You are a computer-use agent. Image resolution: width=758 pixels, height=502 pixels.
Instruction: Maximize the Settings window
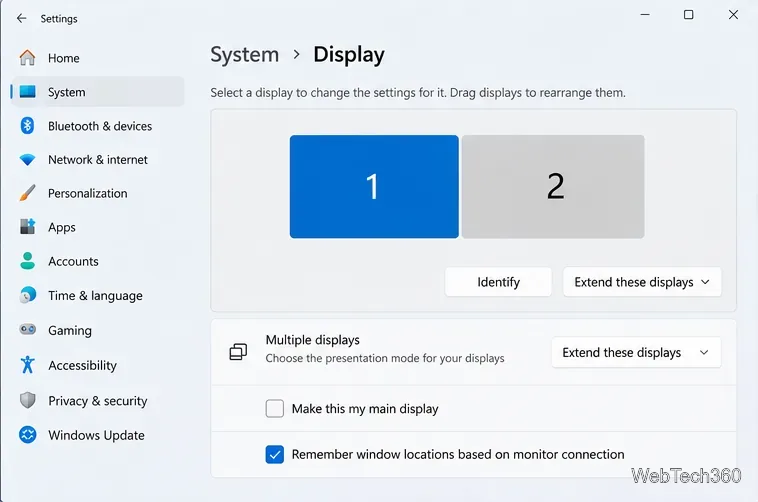[x=688, y=15]
